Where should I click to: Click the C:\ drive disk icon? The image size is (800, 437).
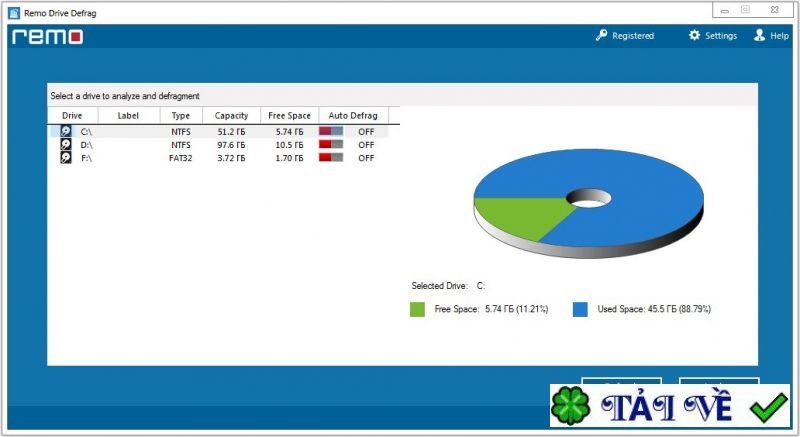pos(66,131)
